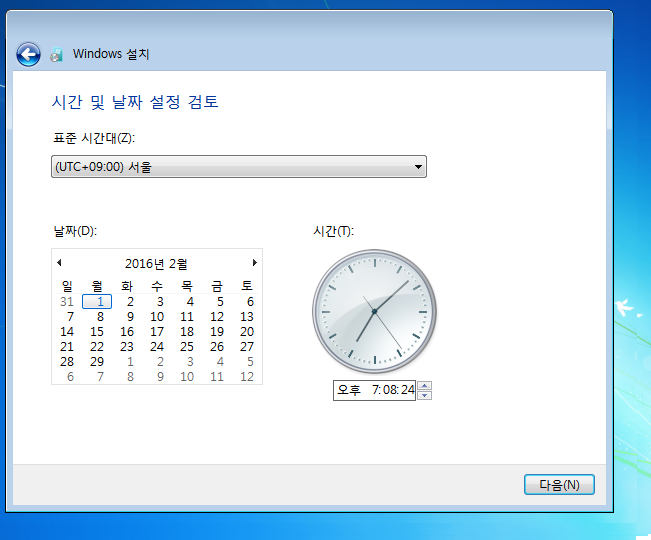Select date 27 in calendar
Viewport: 651px width, 540px height.
[247, 347]
